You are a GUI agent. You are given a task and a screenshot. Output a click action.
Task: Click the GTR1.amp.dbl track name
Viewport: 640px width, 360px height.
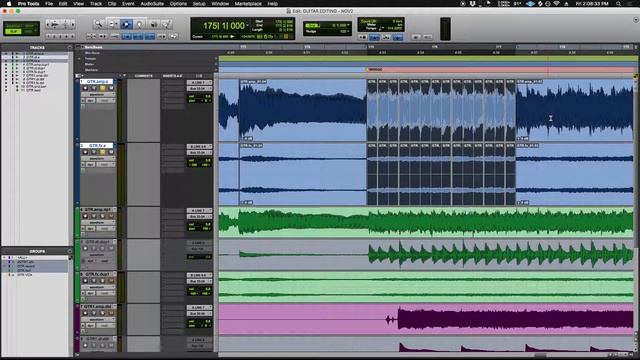tap(97, 306)
